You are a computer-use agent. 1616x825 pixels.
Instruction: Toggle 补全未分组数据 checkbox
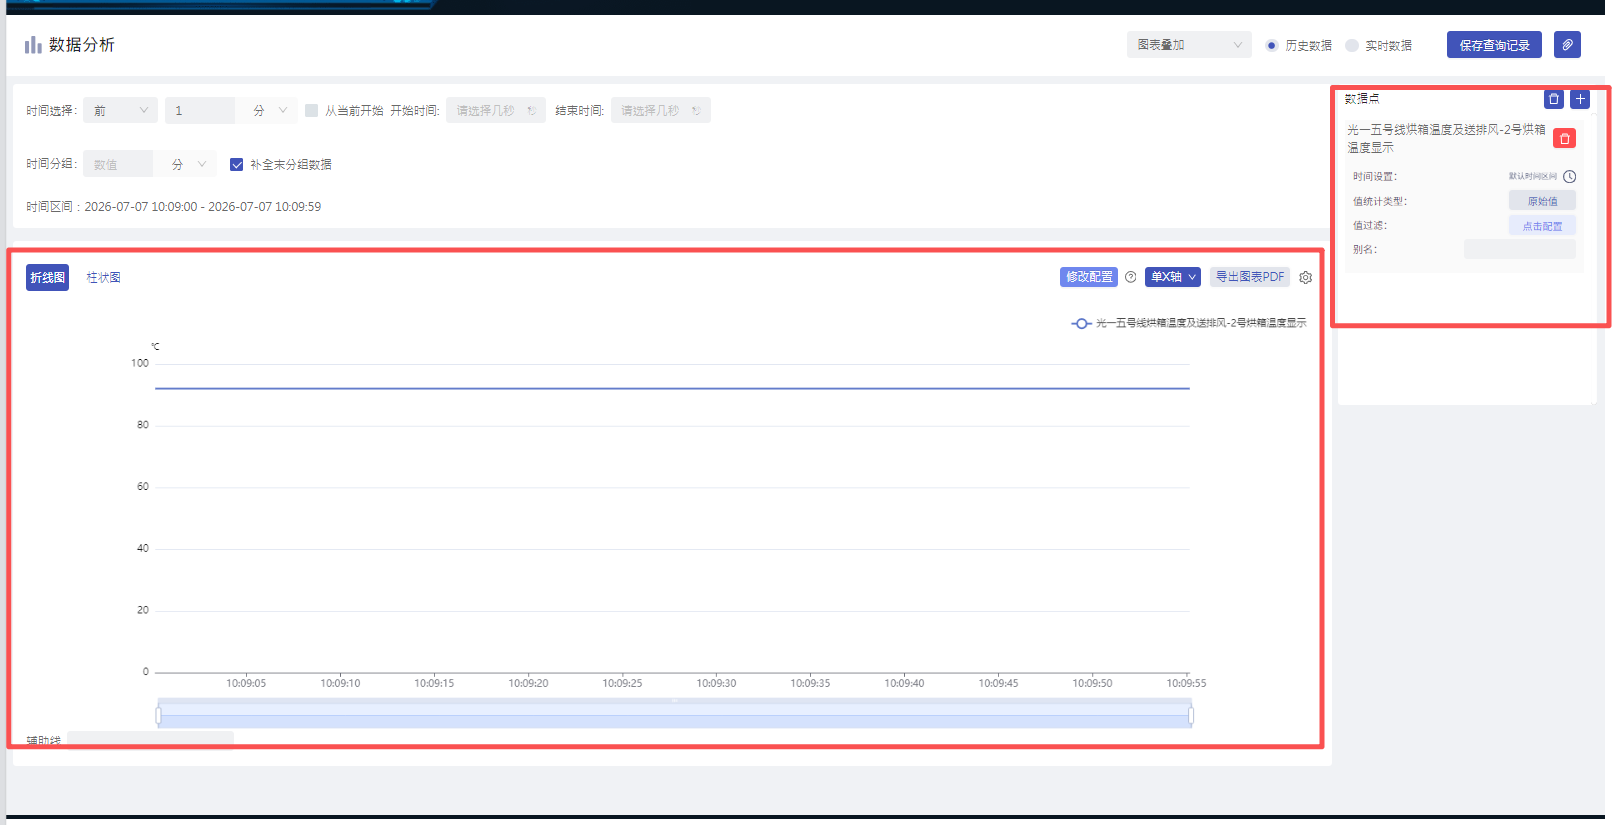pyautogui.click(x=237, y=164)
